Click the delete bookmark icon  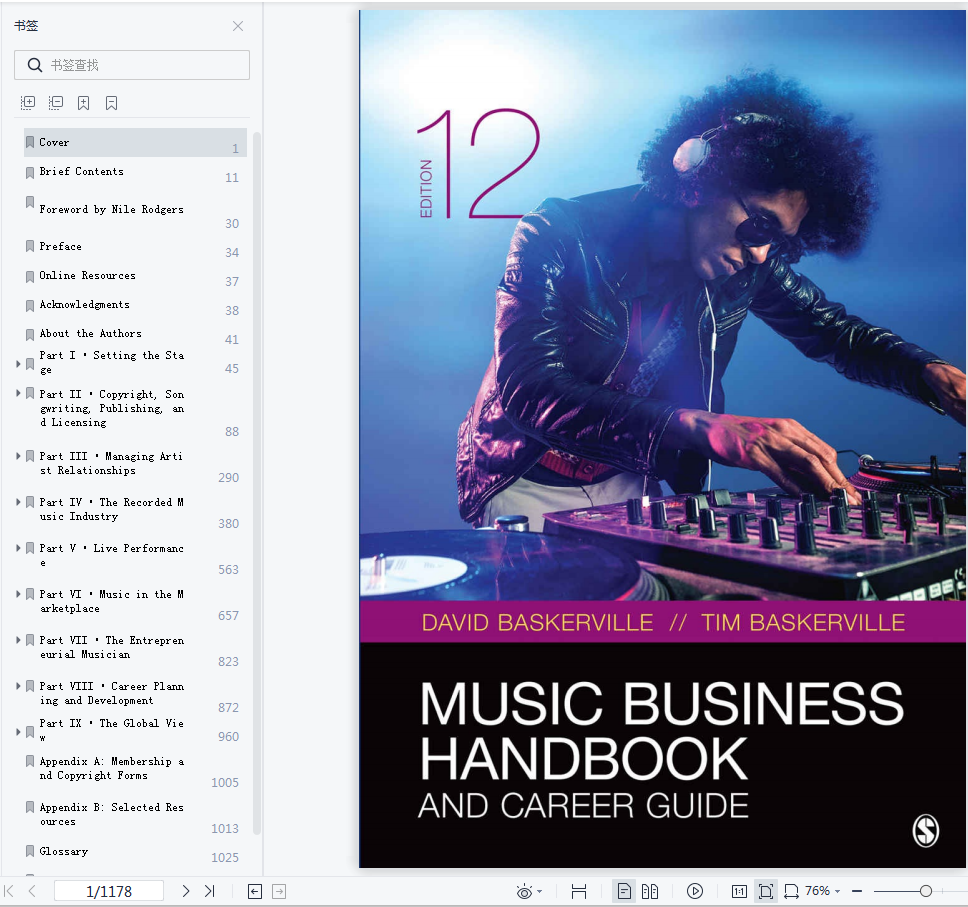point(111,102)
